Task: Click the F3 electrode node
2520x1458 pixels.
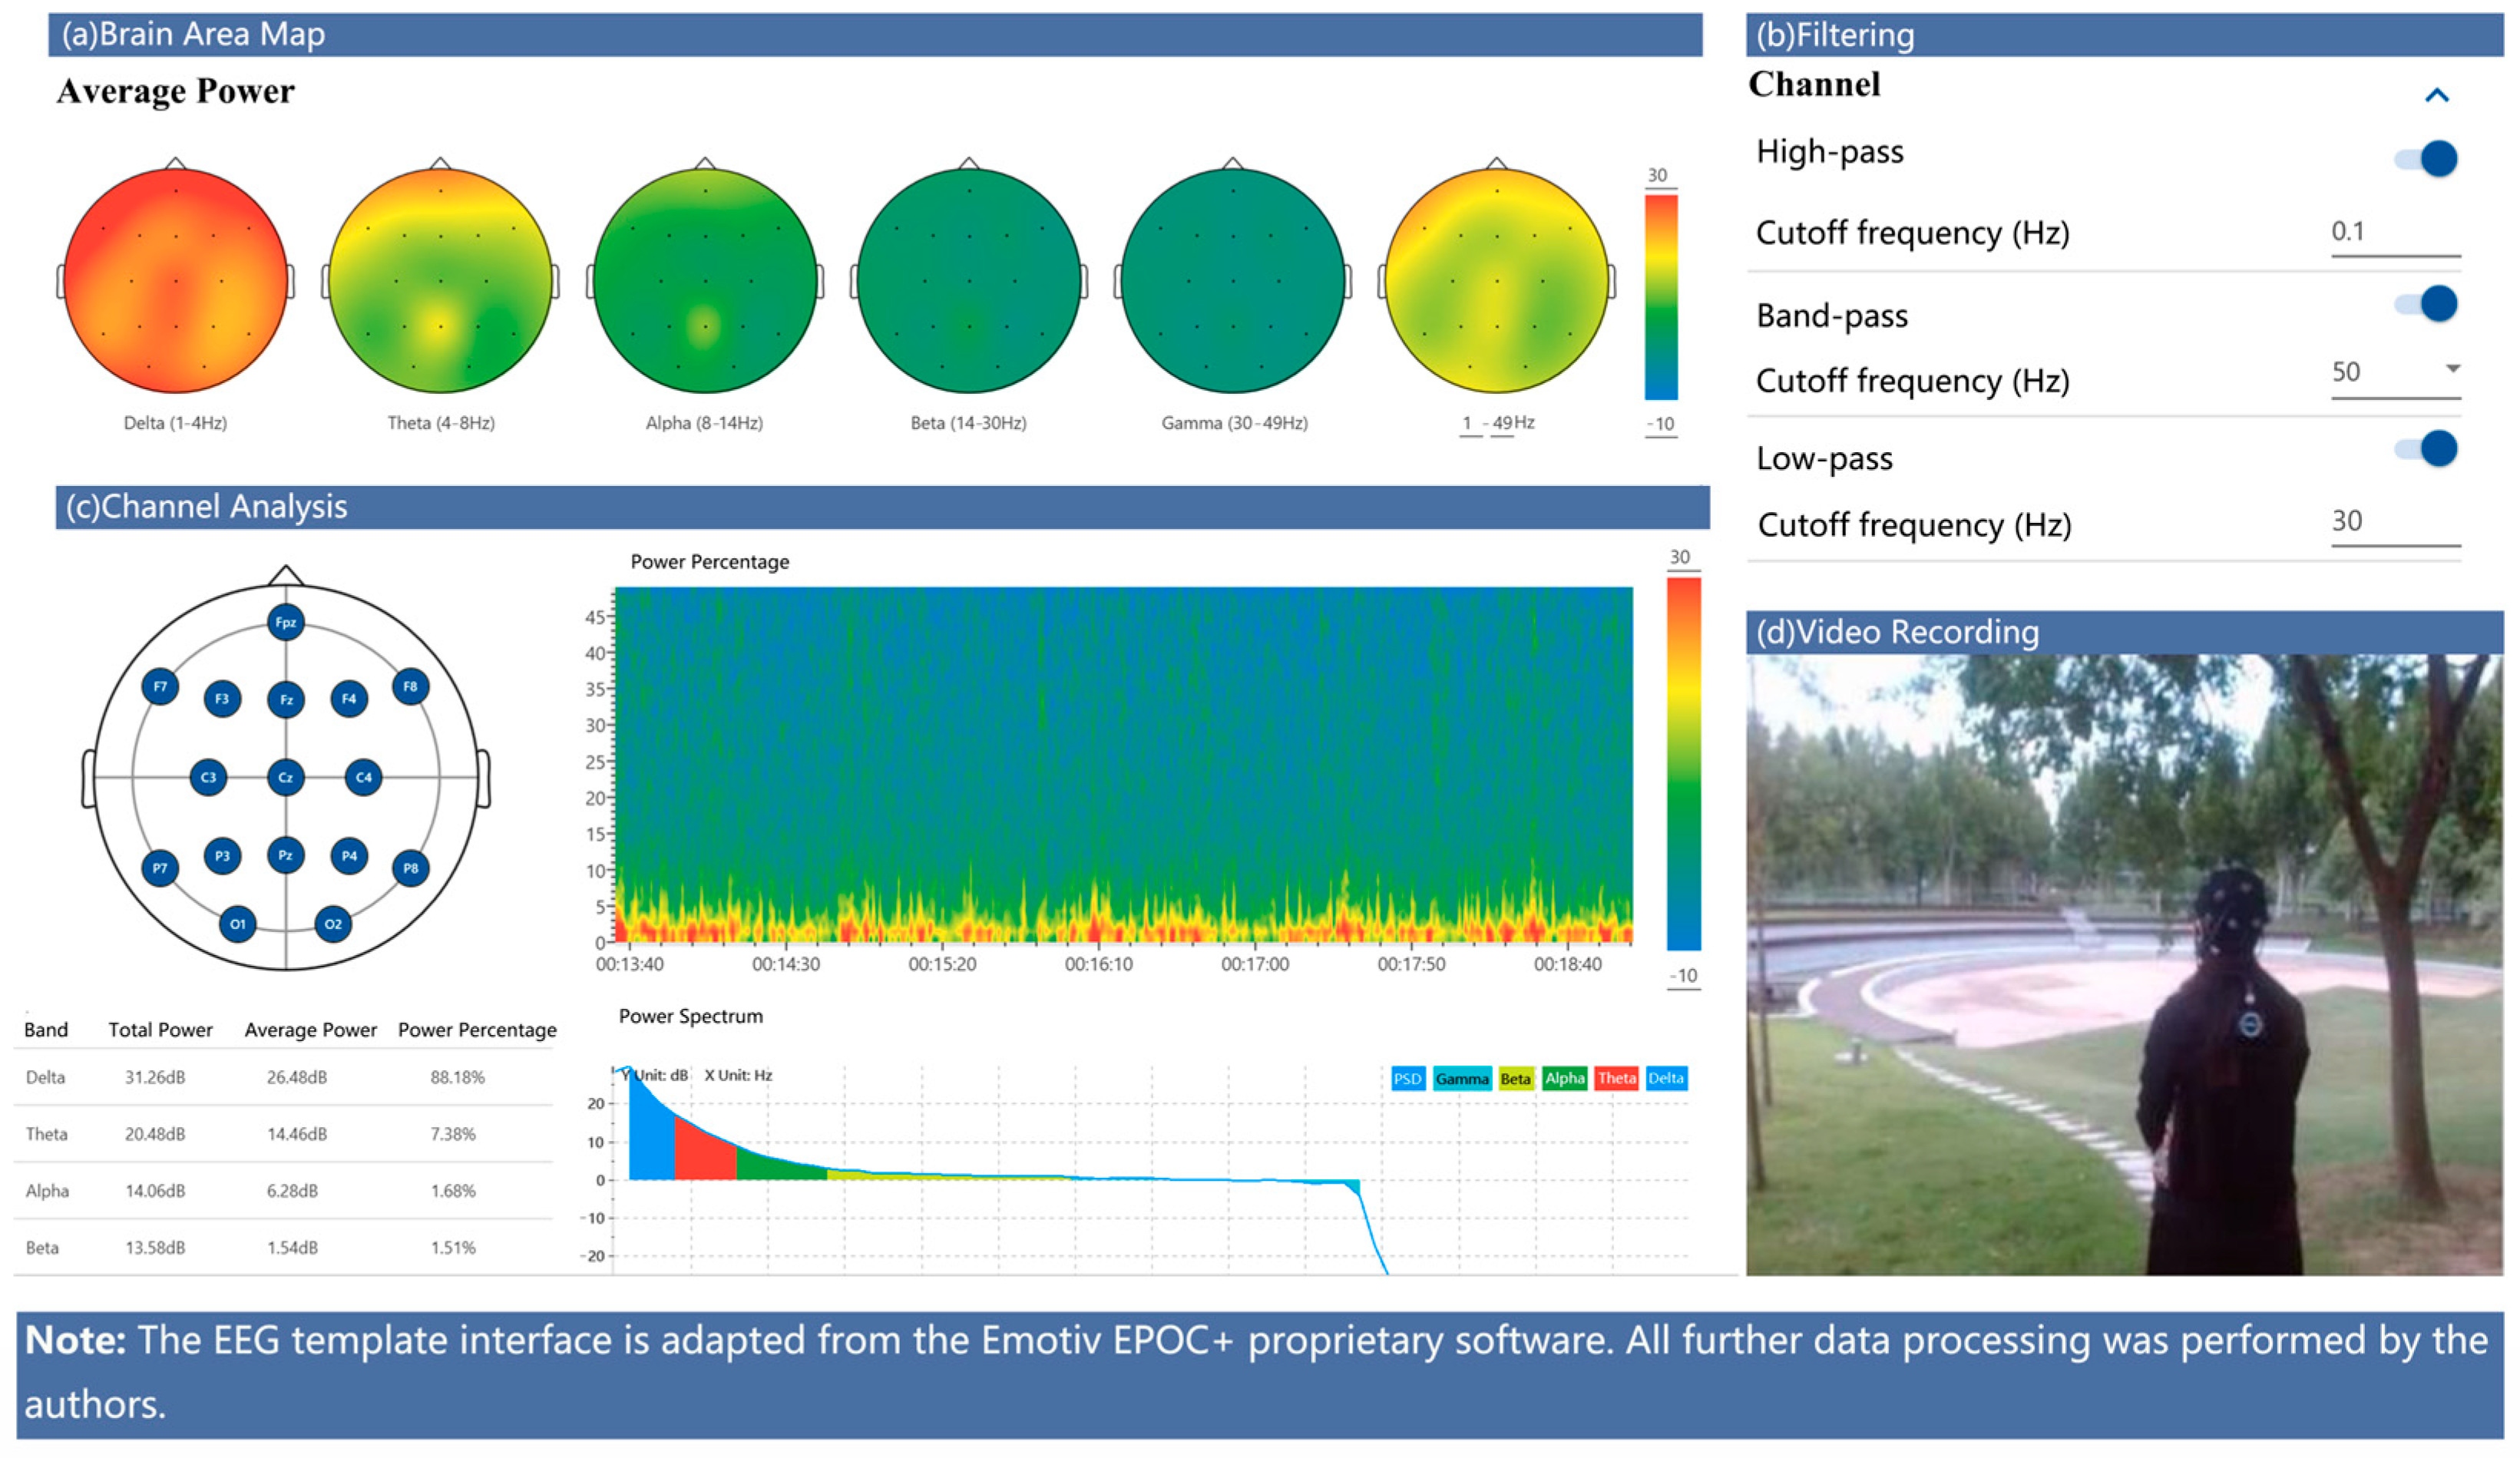Action: coord(222,699)
